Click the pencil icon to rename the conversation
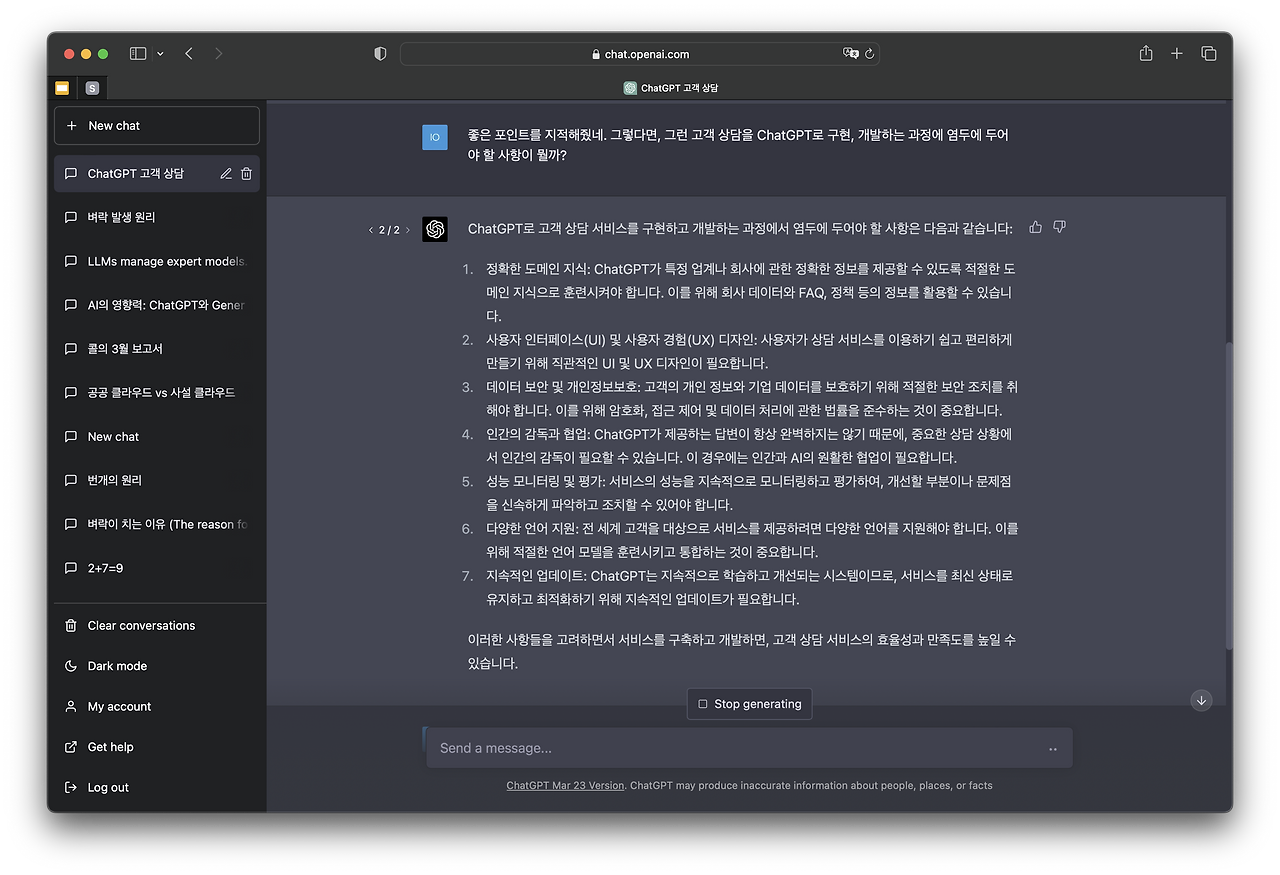The width and height of the screenshot is (1280, 875). click(225, 172)
